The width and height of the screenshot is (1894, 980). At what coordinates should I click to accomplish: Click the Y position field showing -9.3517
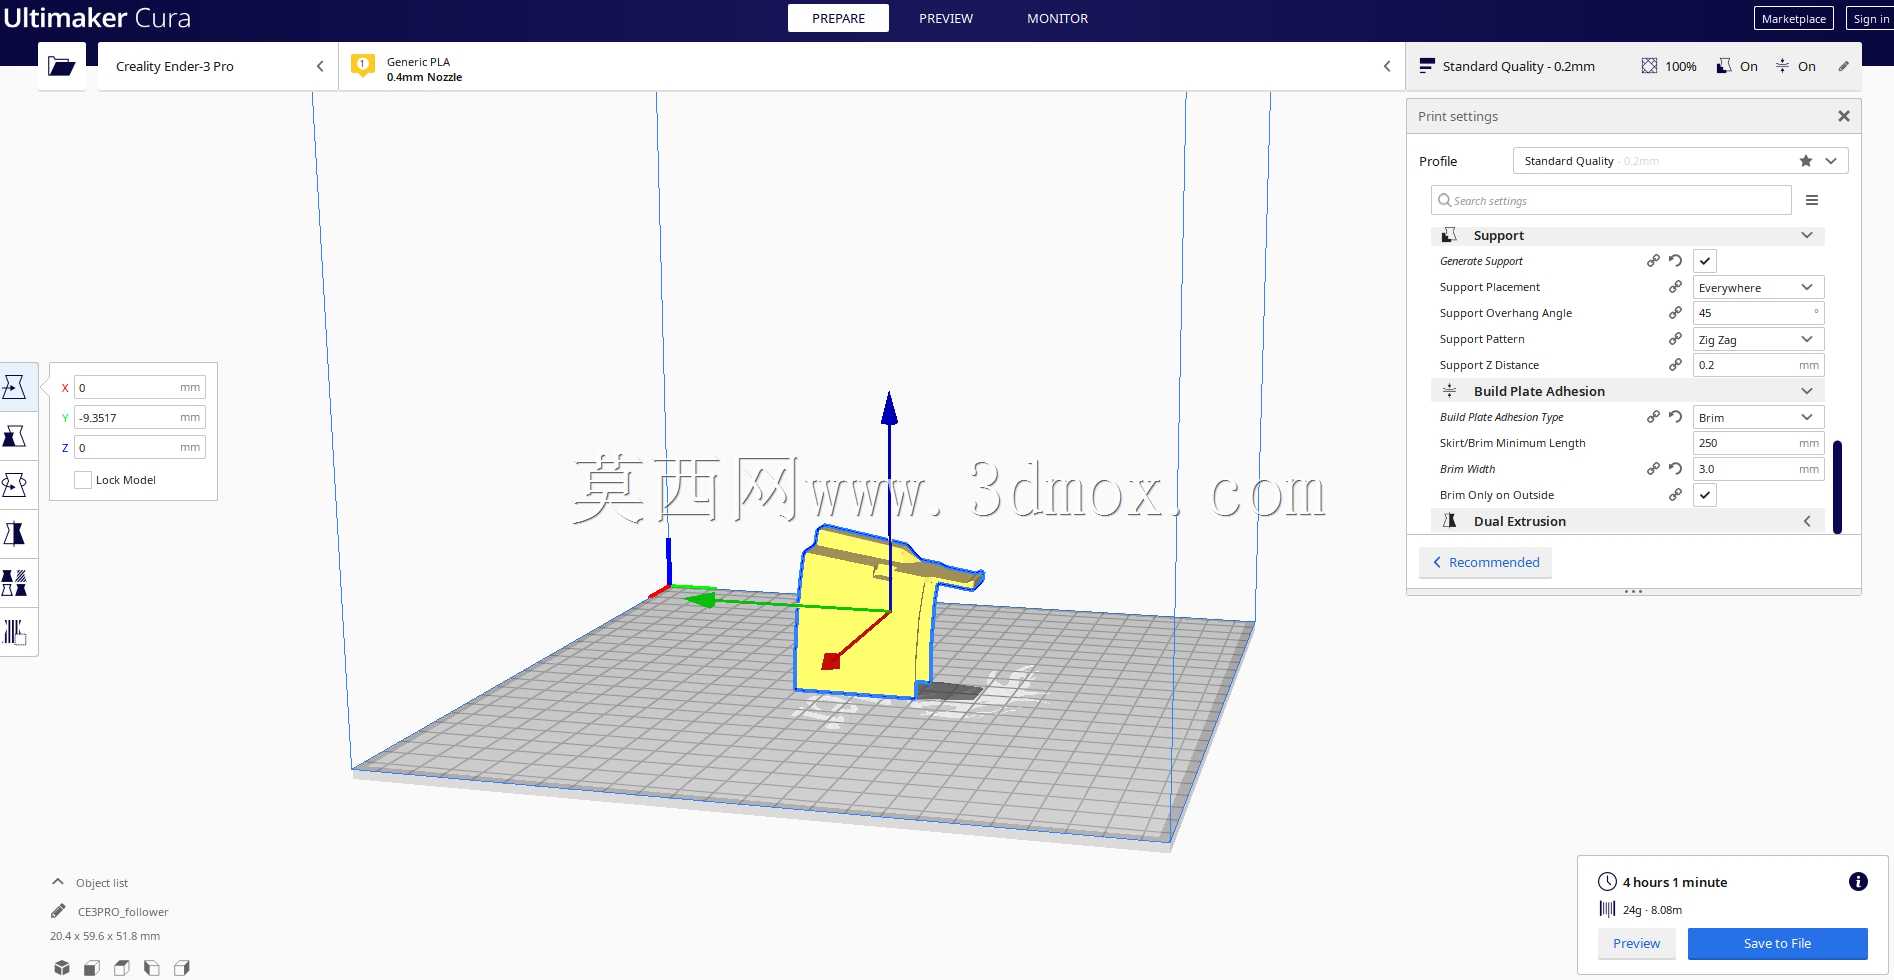click(140, 417)
